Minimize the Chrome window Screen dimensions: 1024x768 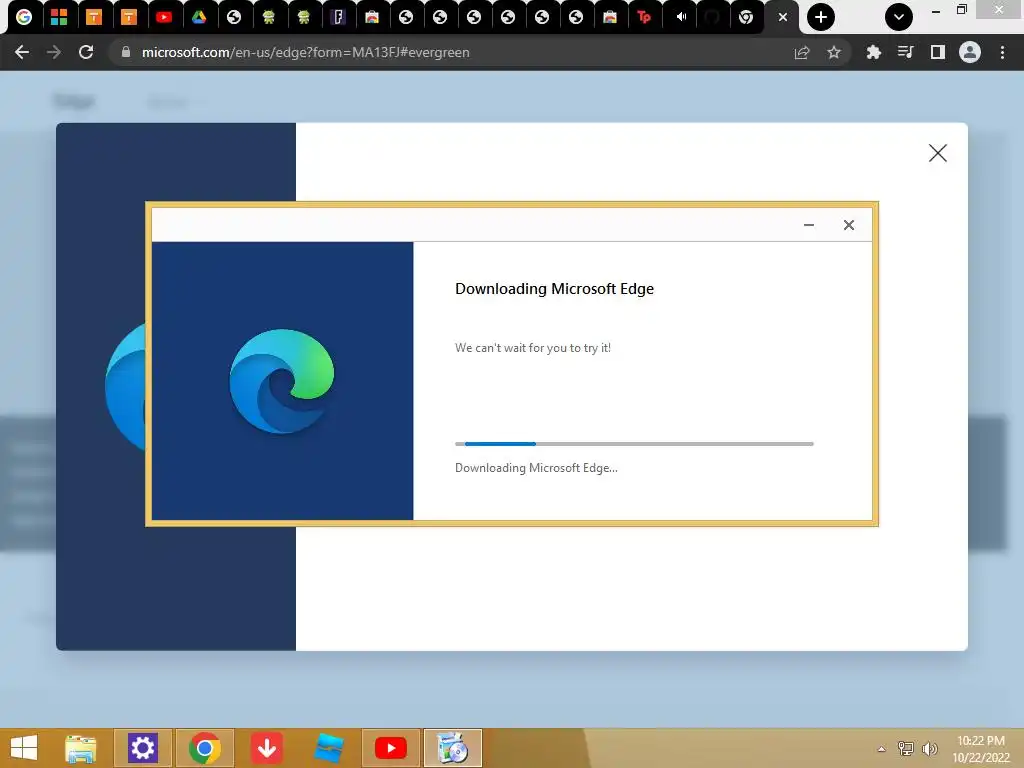coord(936,11)
